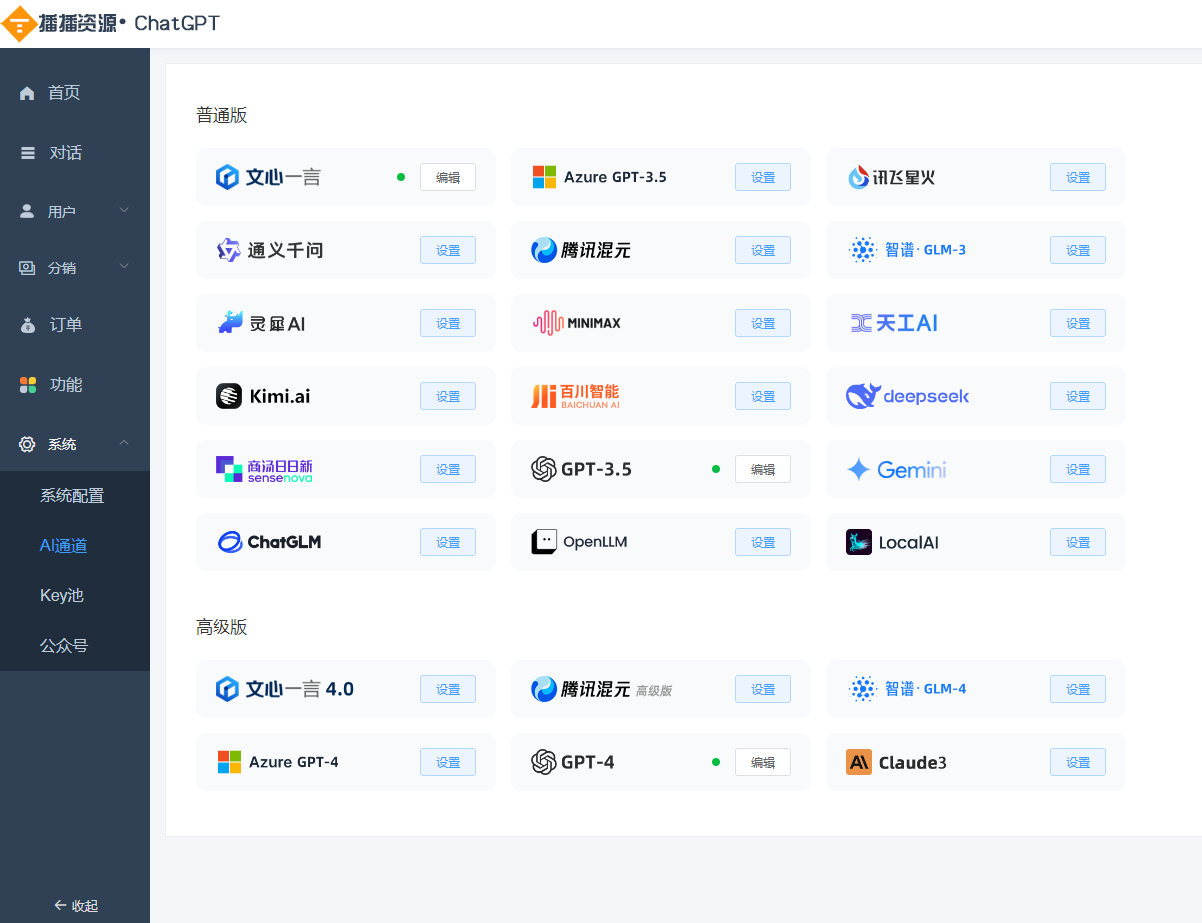Click 编辑 button for 文心一言

448,177
